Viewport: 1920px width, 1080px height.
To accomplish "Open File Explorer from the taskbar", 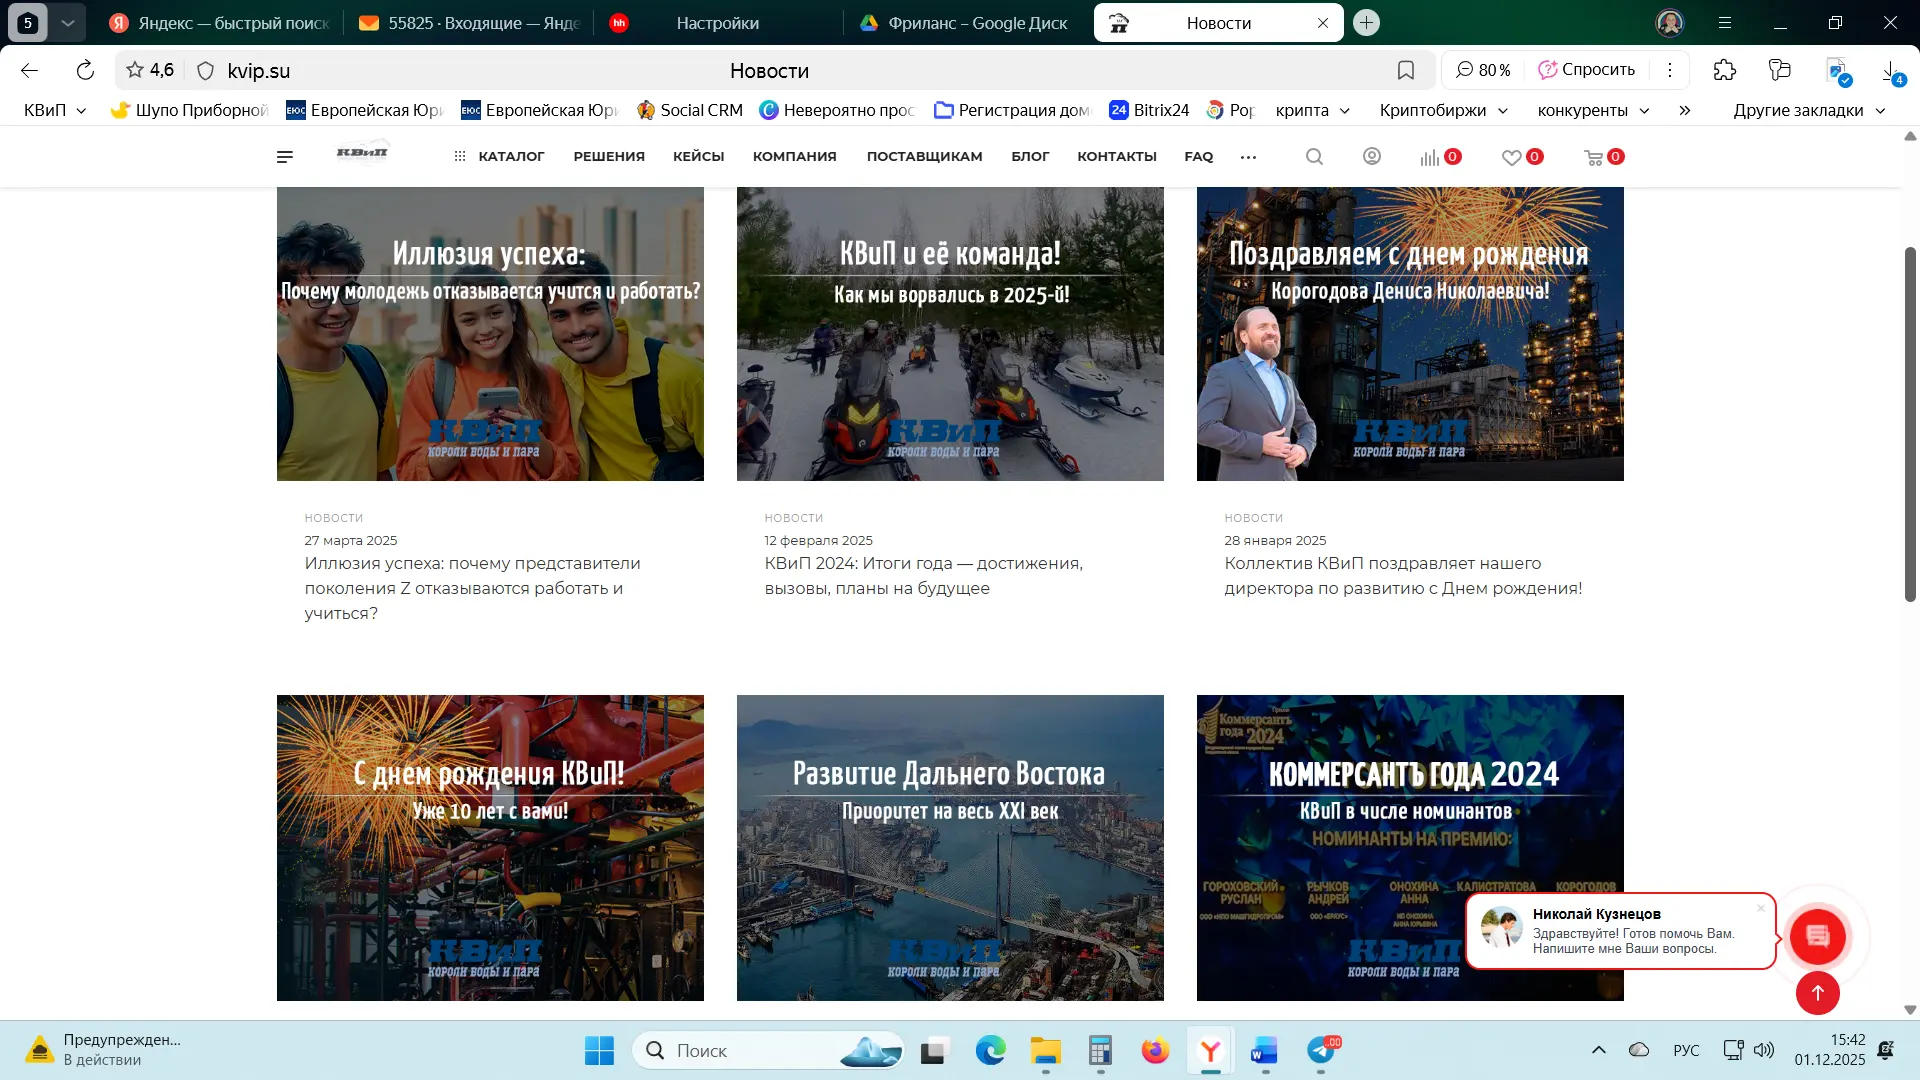I will coord(1046,1051).
